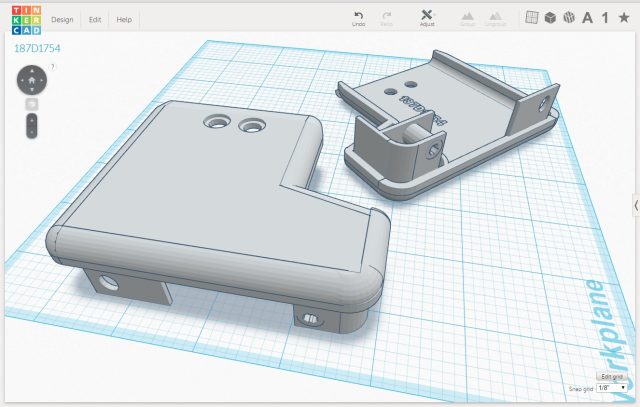Open the Help menu
Viewport: 640px width, 407px height.
click(124, 20)
